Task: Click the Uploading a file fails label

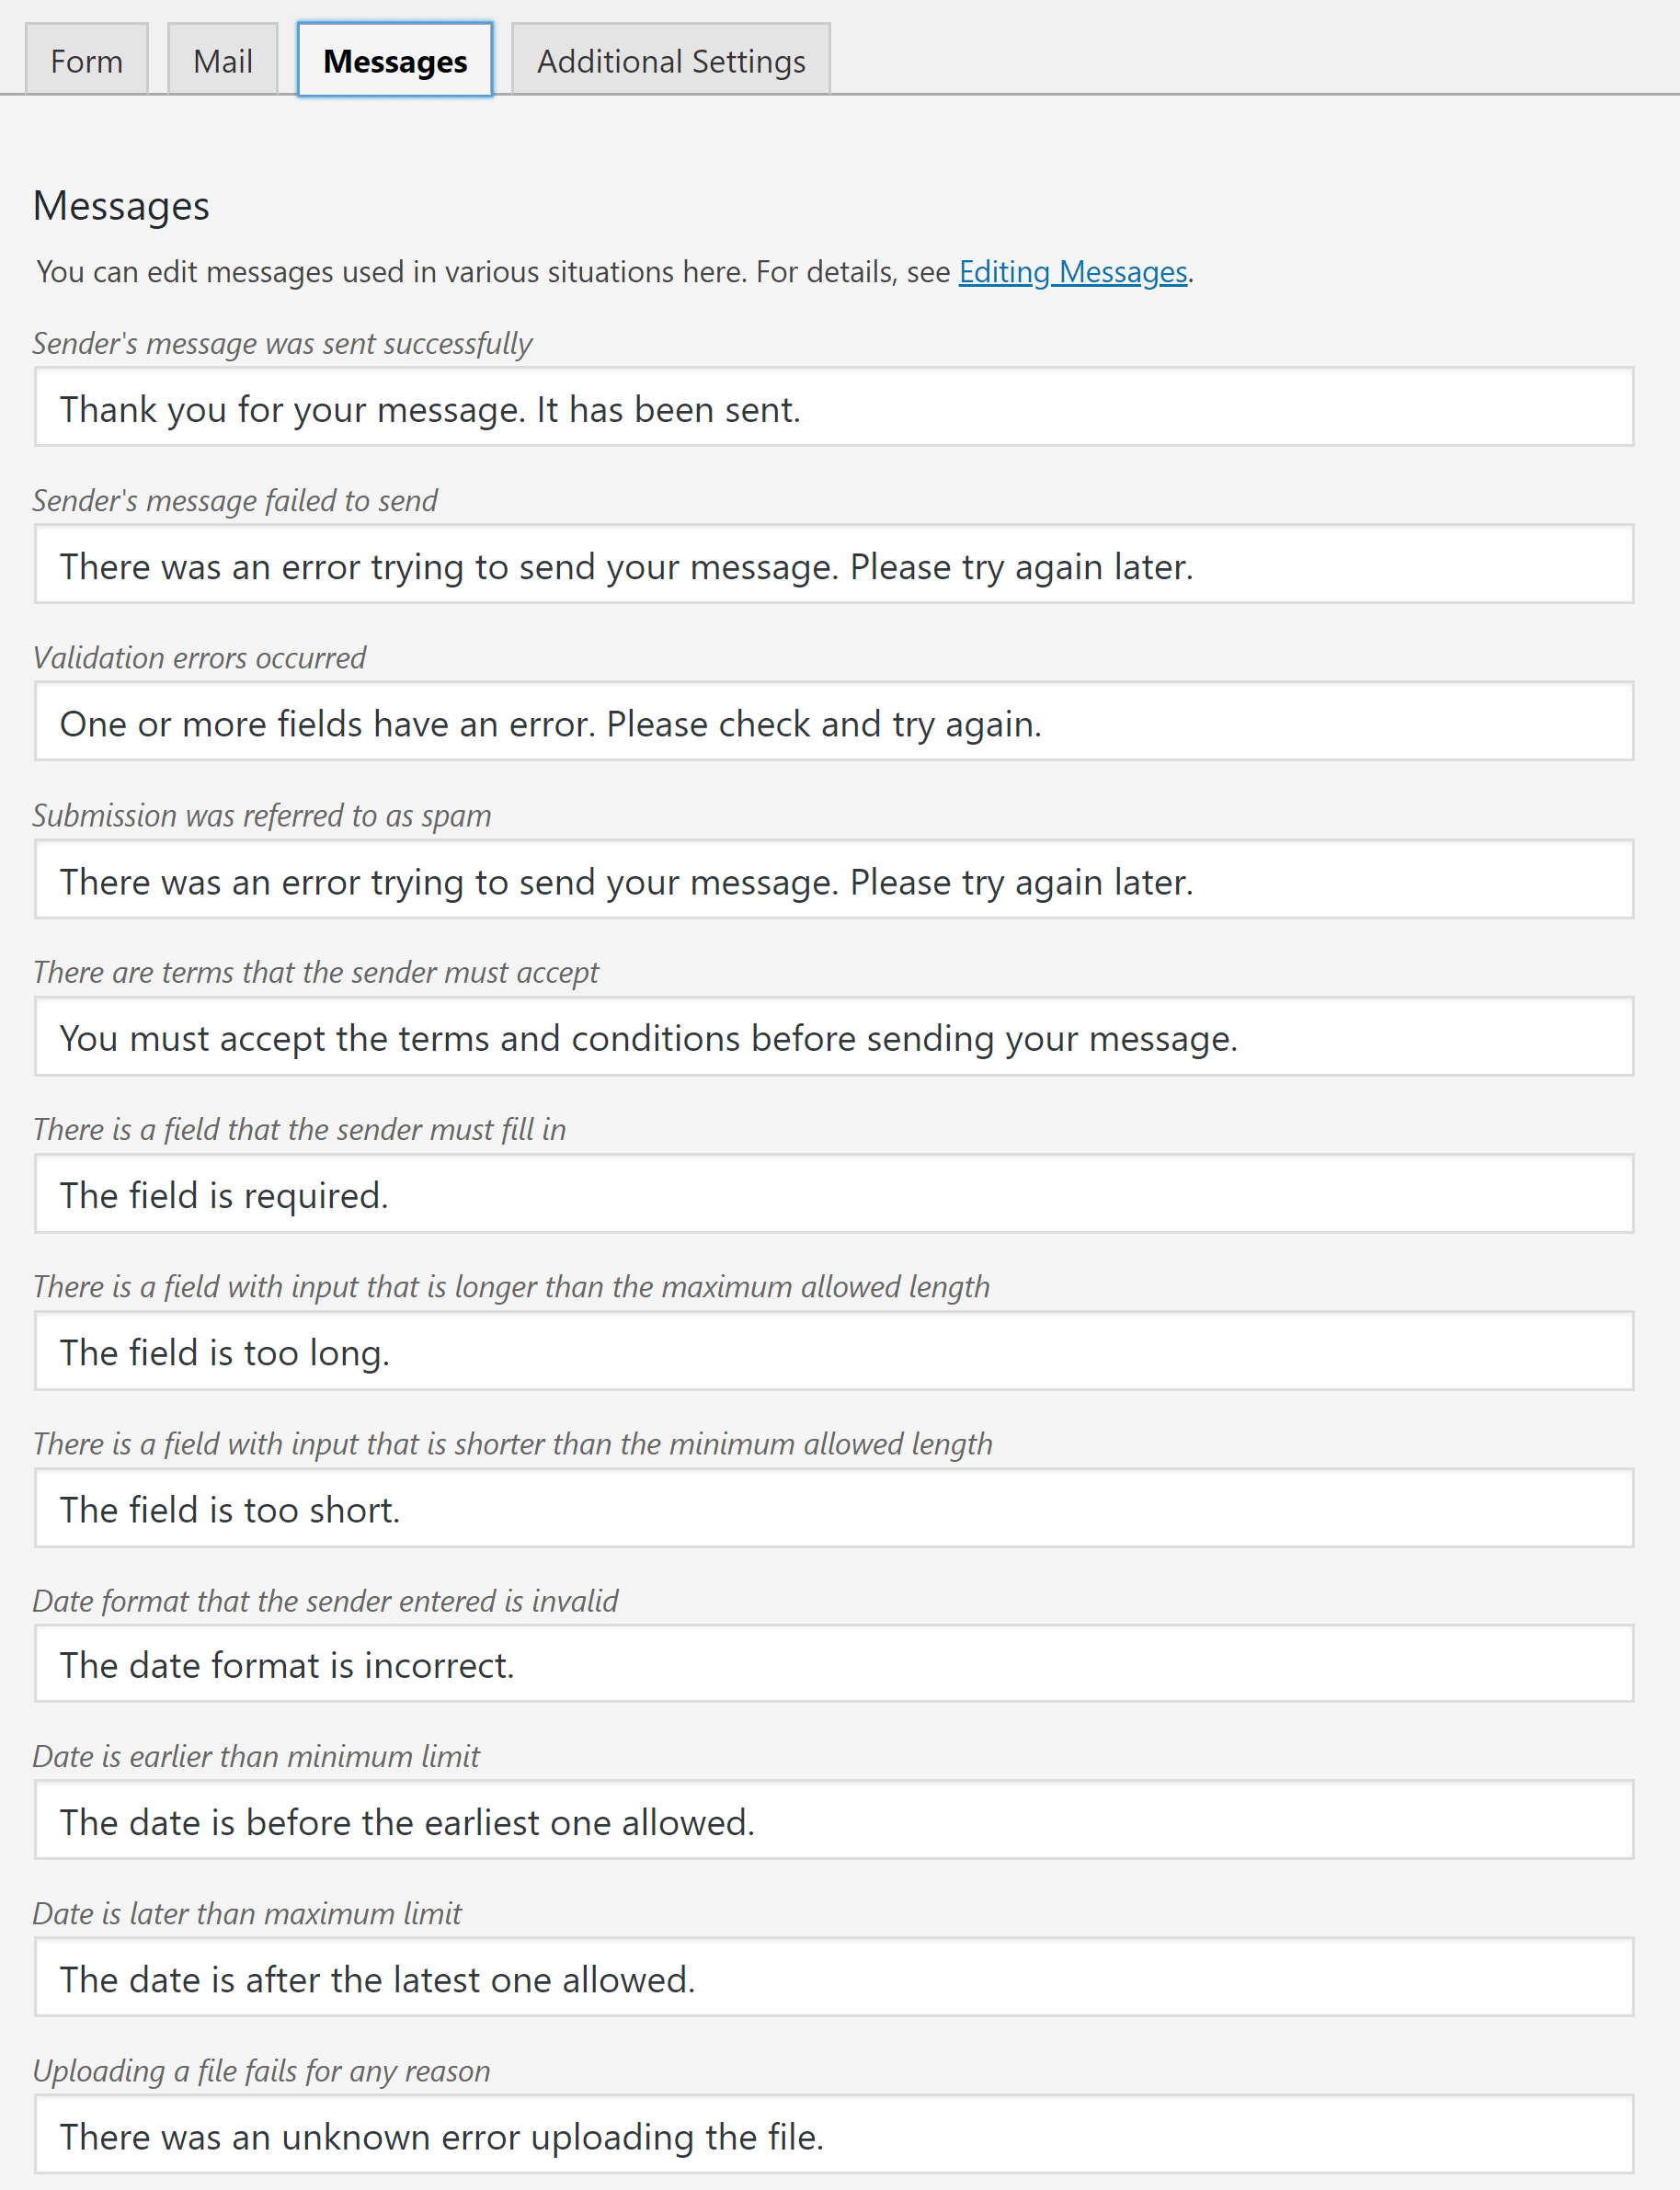Action: (x=261, y=2071)
